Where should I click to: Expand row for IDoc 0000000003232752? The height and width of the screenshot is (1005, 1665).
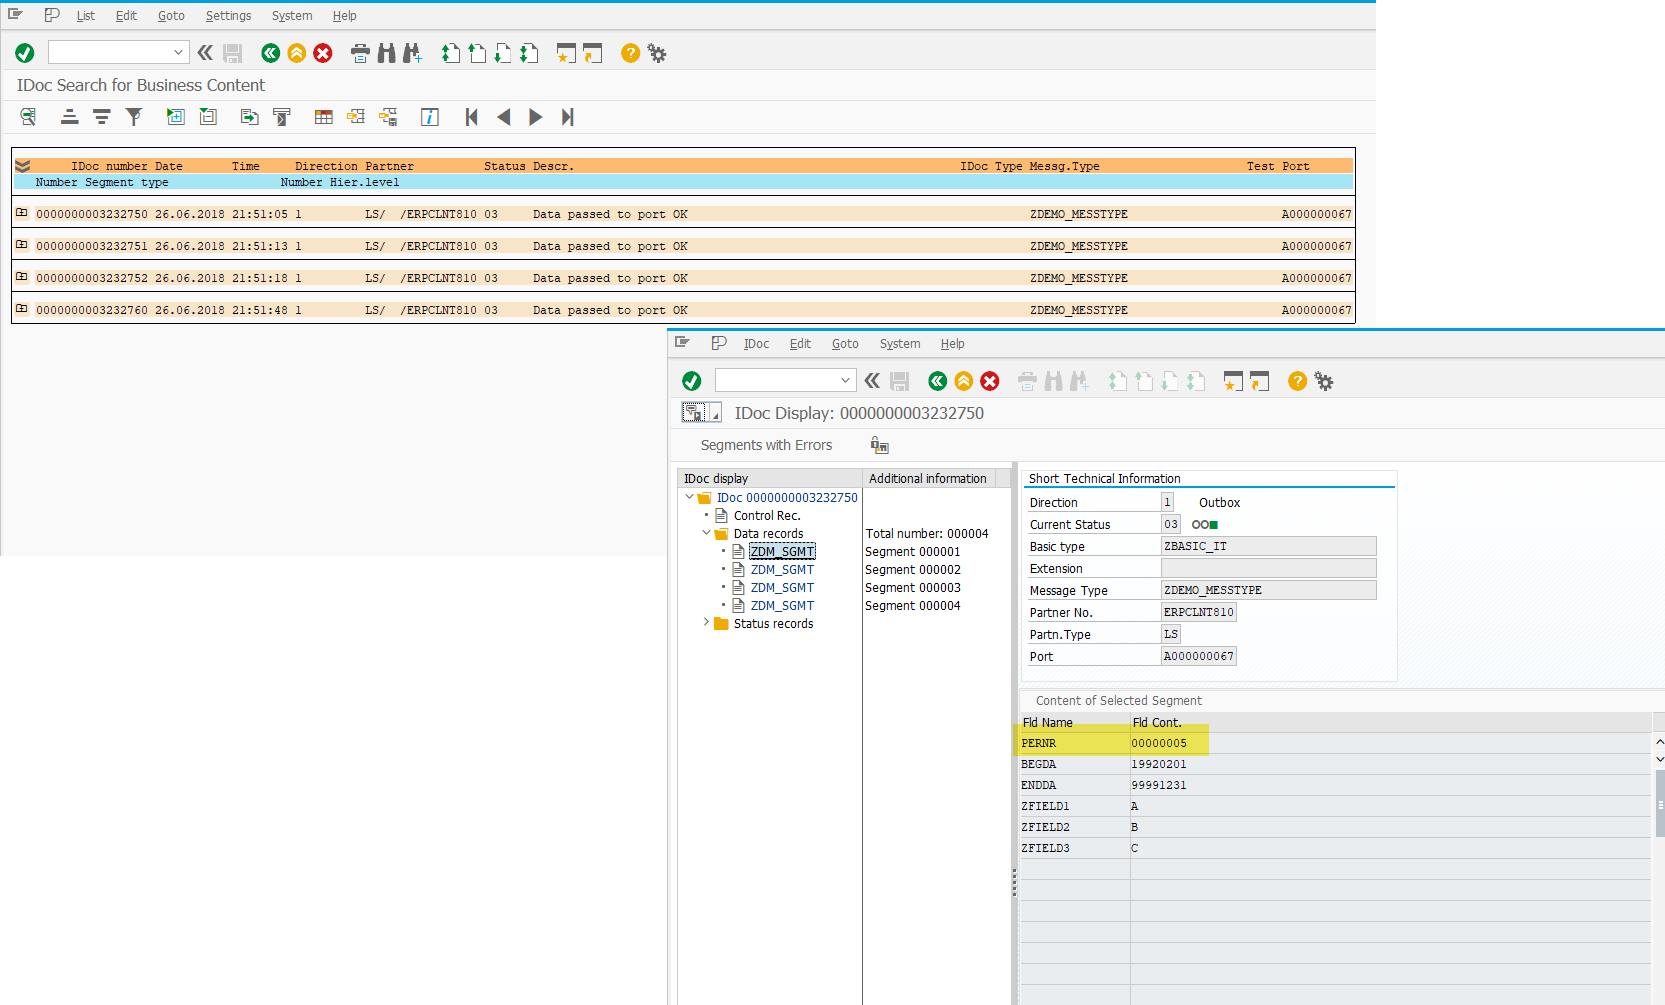(x=21, y=277)
